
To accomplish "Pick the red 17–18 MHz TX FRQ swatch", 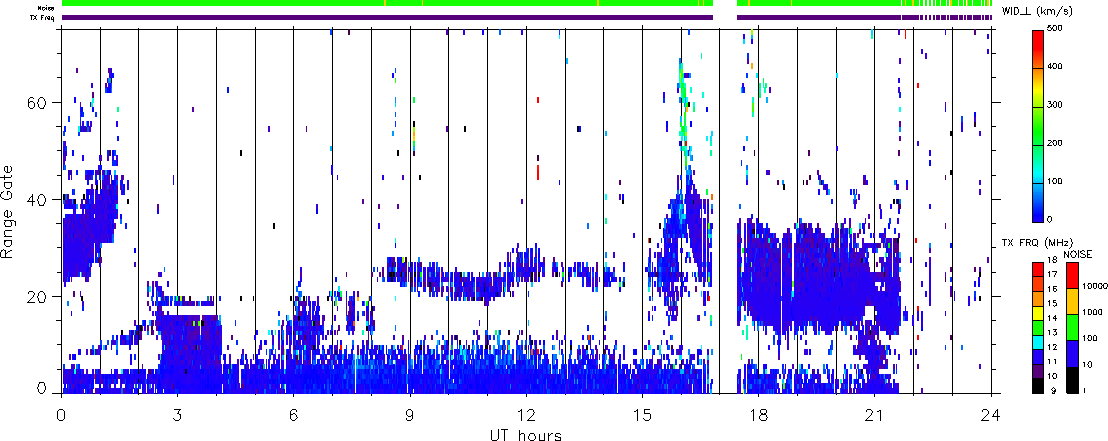I will (x=1038, y=269).
